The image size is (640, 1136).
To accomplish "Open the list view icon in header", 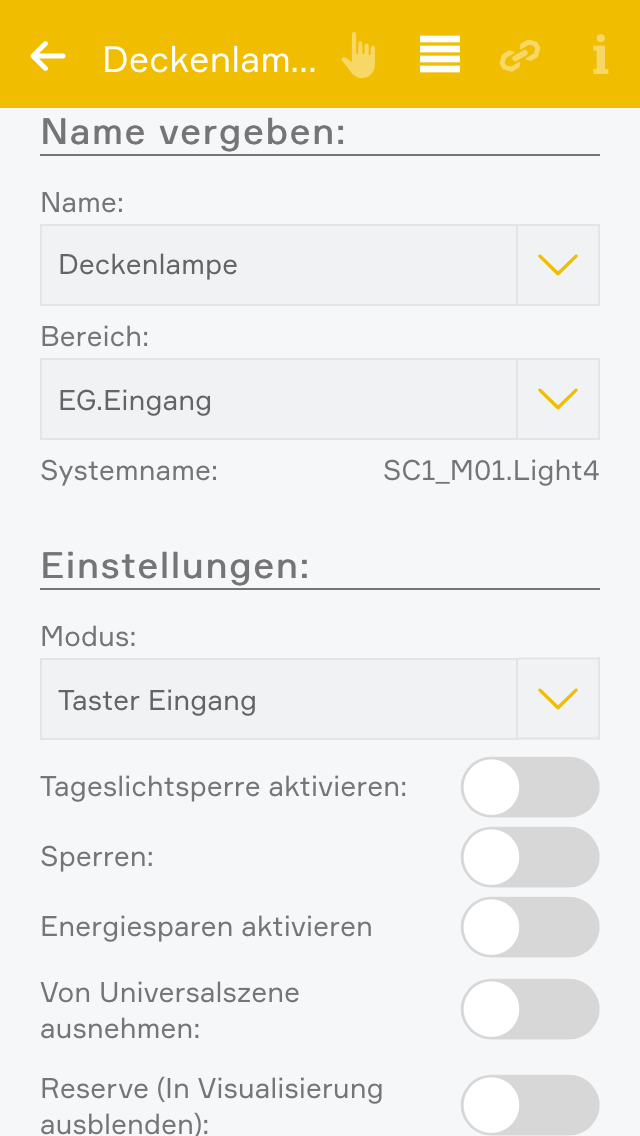I will point(439,56).
